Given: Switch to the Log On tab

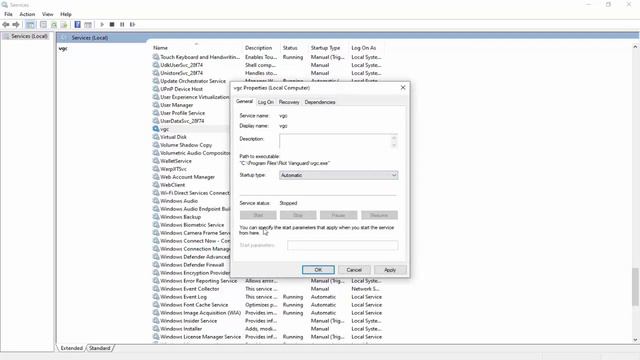Looking at the screenshot, I should pos(266,102).
